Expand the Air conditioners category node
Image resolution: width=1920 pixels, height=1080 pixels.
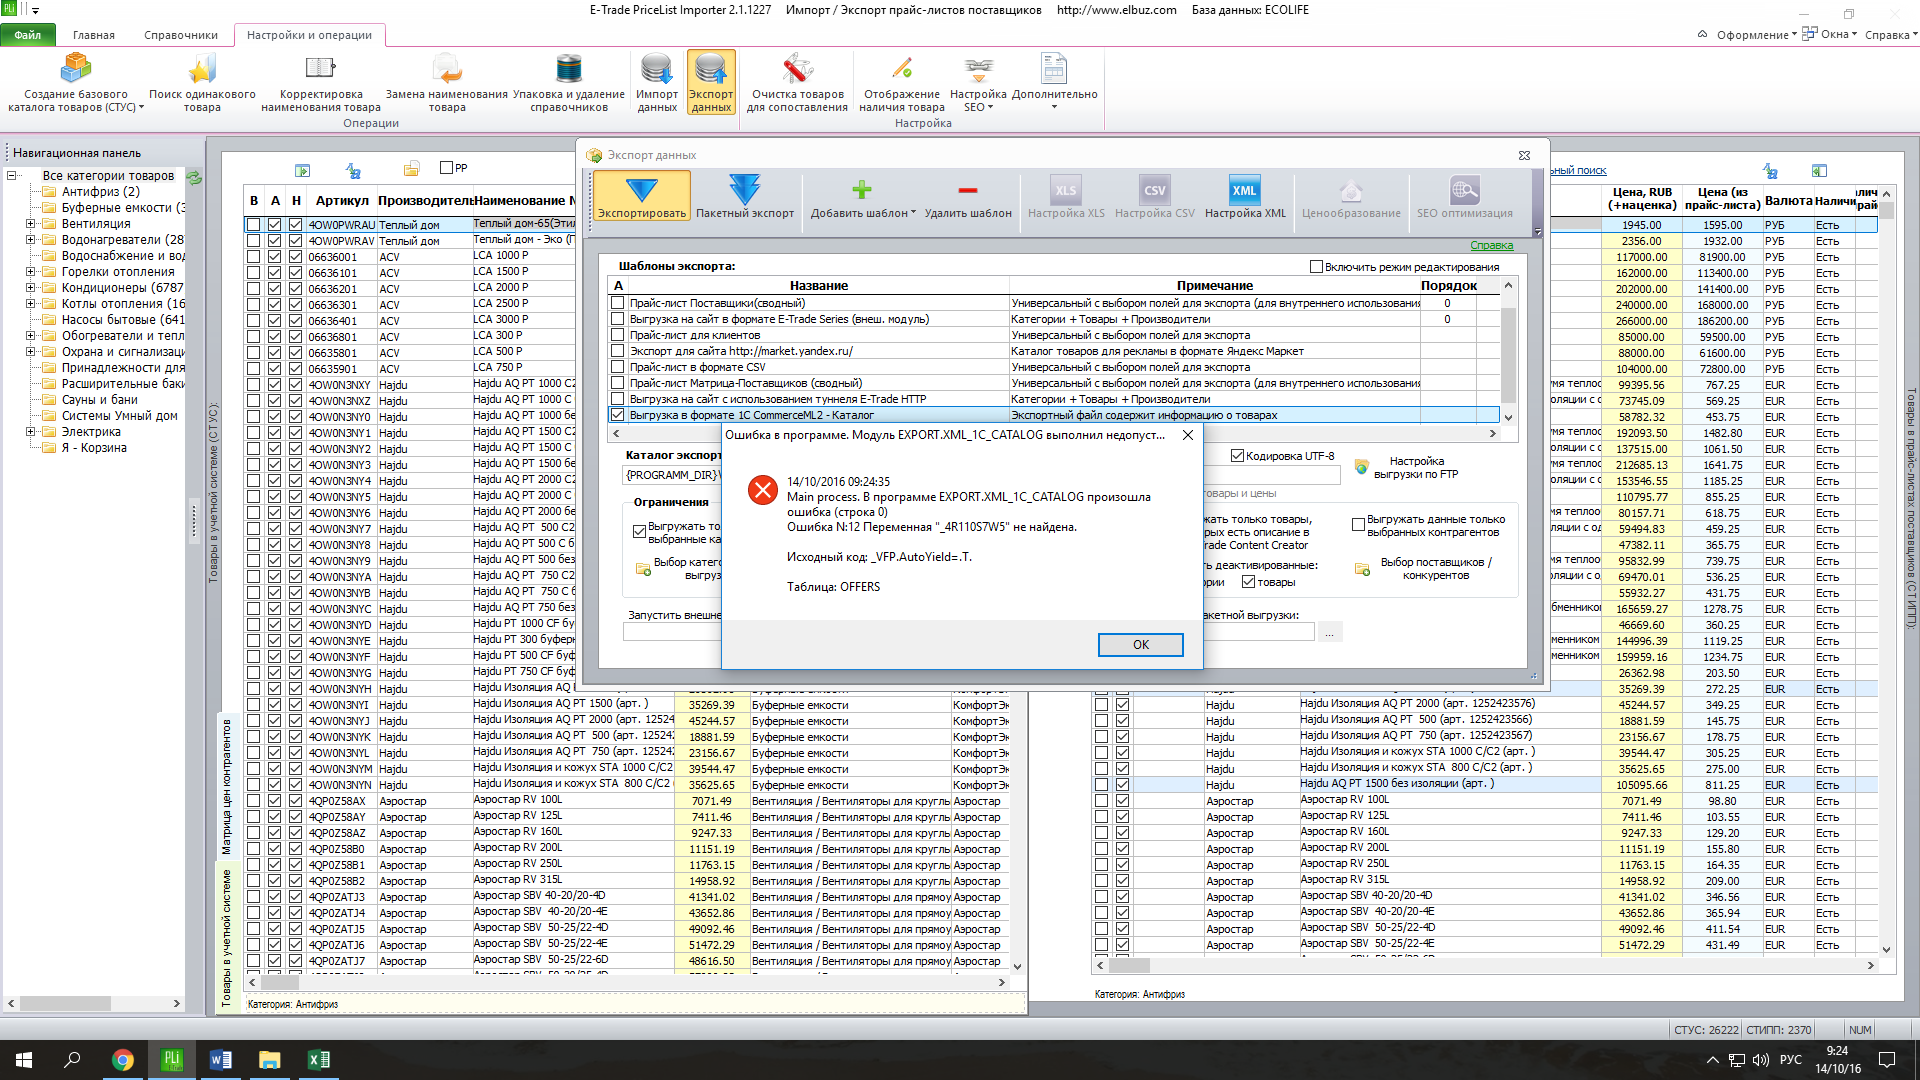click(x=30, y=288)
